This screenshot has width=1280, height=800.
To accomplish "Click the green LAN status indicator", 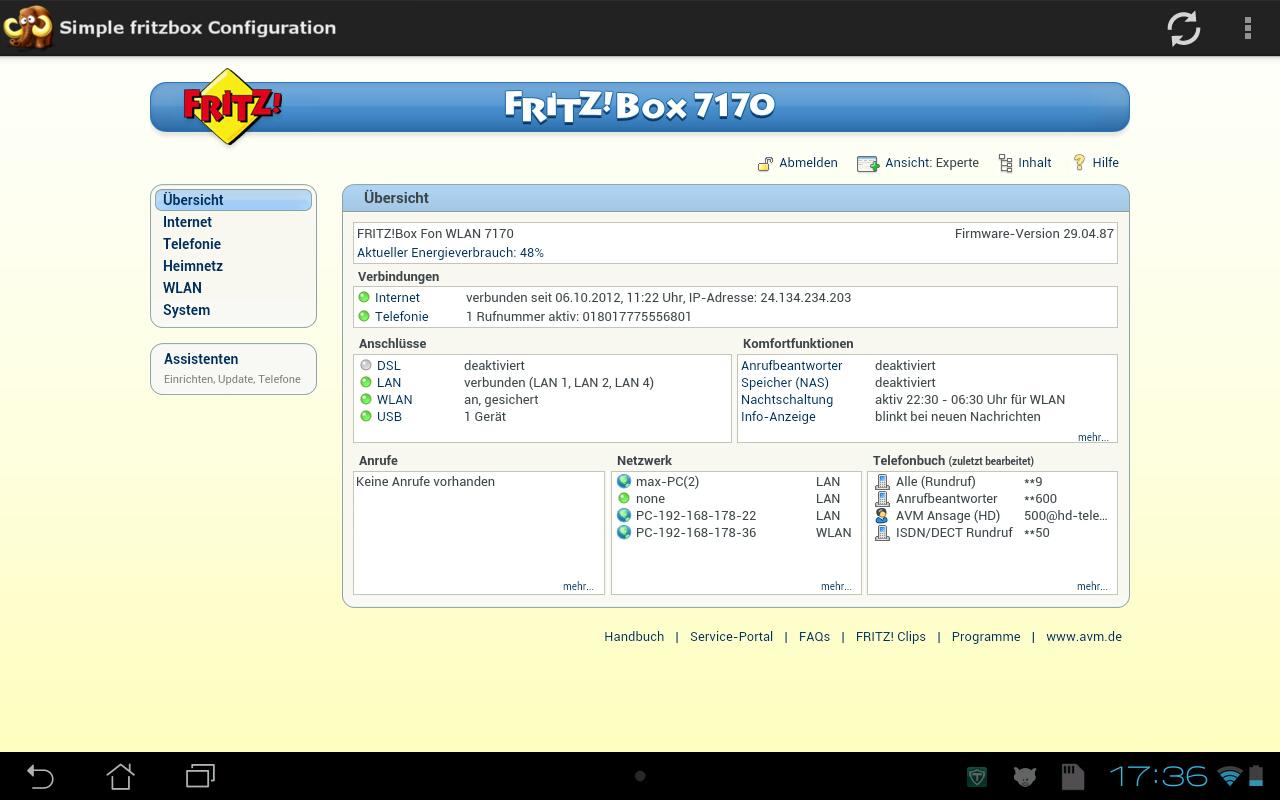I will 366,383.
